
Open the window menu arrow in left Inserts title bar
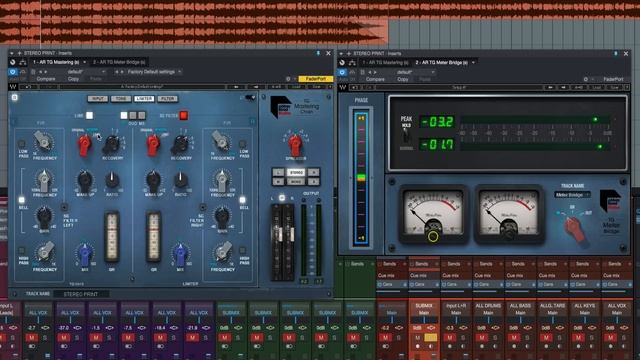(x=12, y=53)
